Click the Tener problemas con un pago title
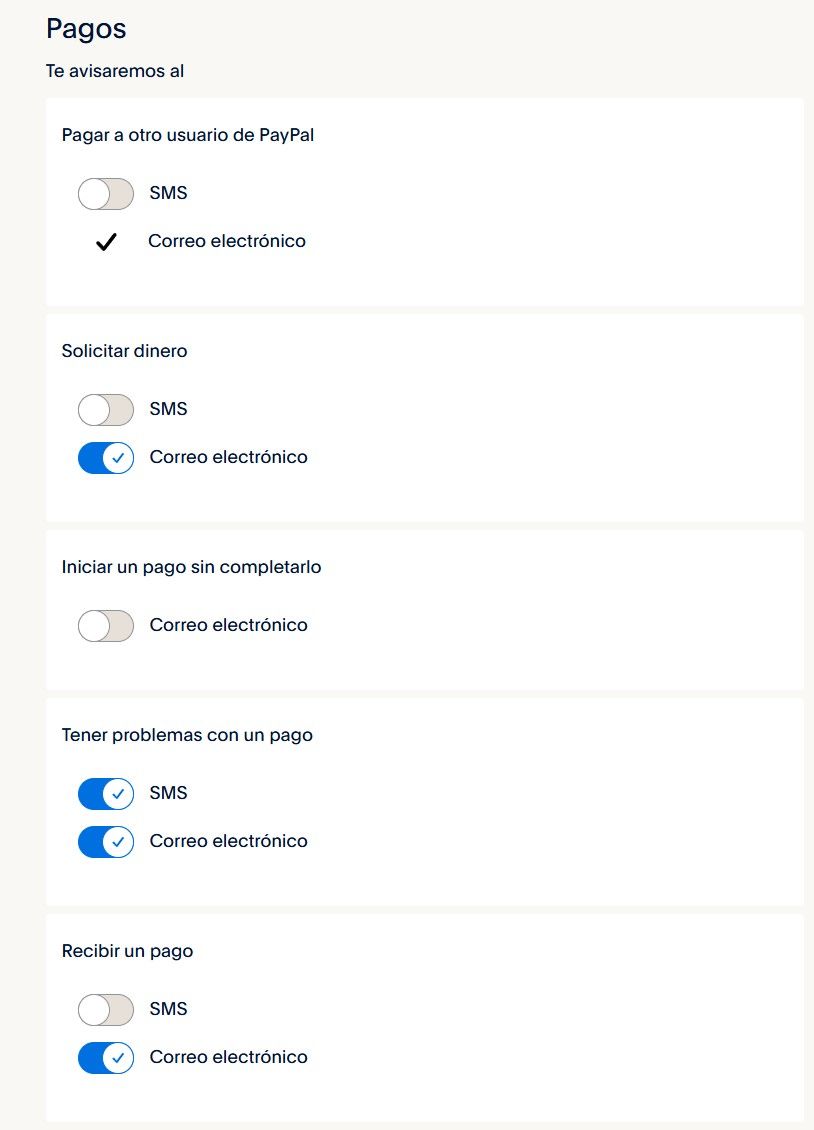The height and width of the screenshot is (1130, 814). (187, 735)
